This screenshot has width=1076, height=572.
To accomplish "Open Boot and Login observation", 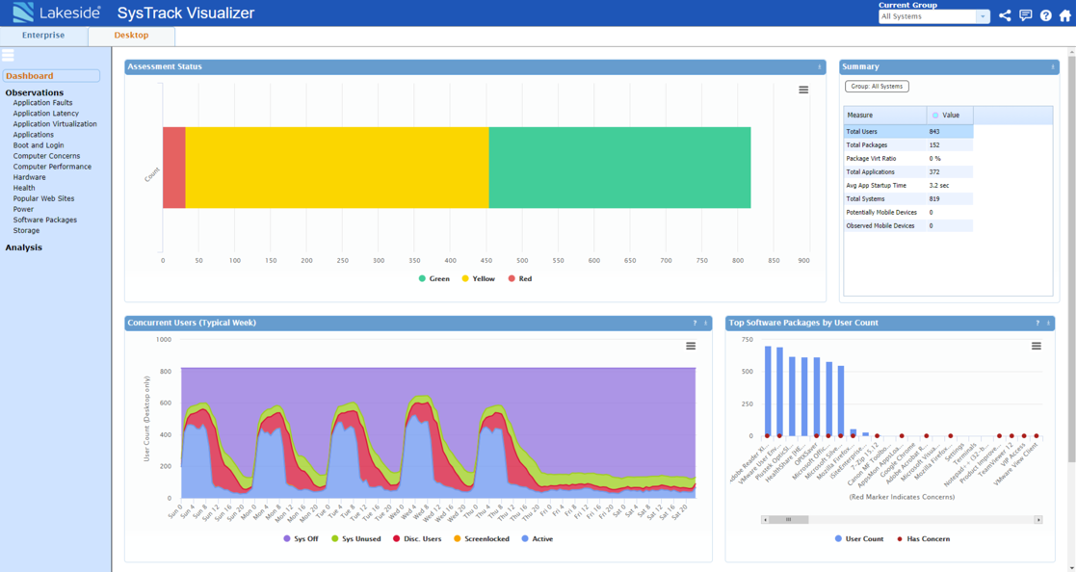I will tap(38, 145).
